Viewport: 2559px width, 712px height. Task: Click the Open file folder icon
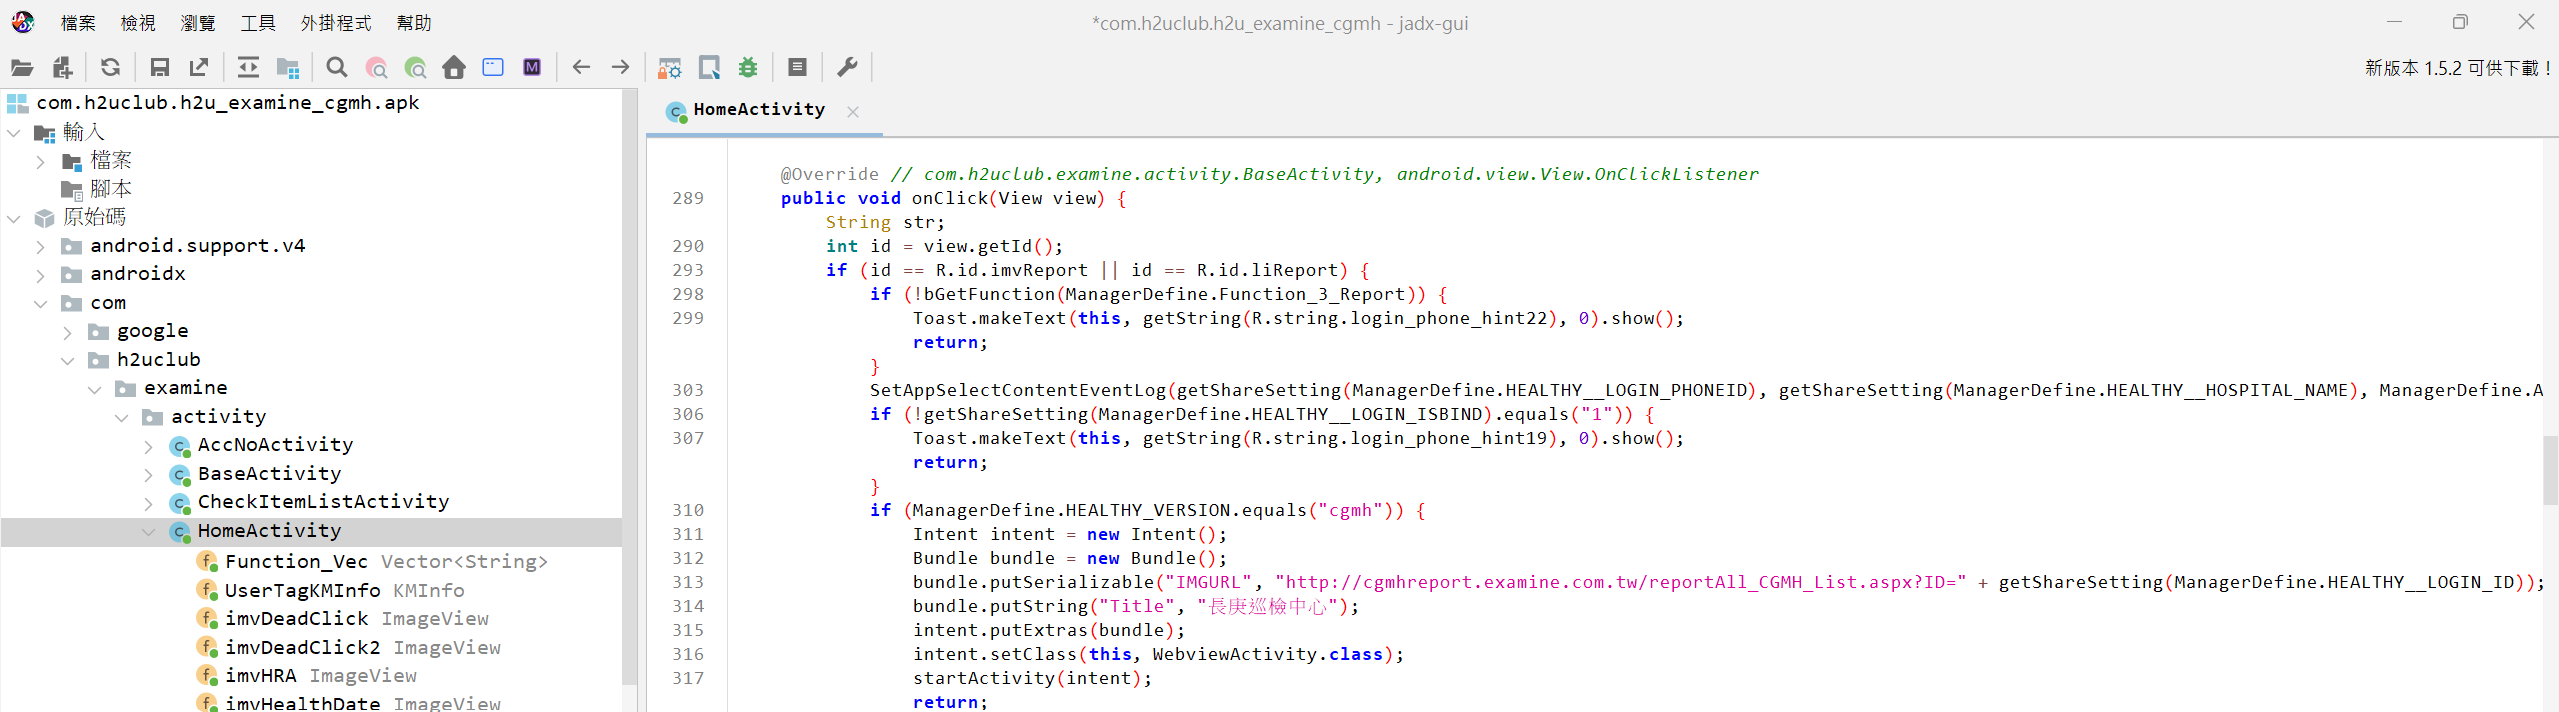22,68
